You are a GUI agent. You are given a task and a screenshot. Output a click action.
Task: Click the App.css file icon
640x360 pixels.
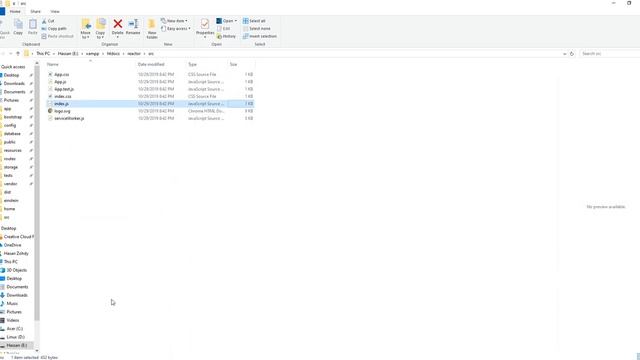pos(50,74)
